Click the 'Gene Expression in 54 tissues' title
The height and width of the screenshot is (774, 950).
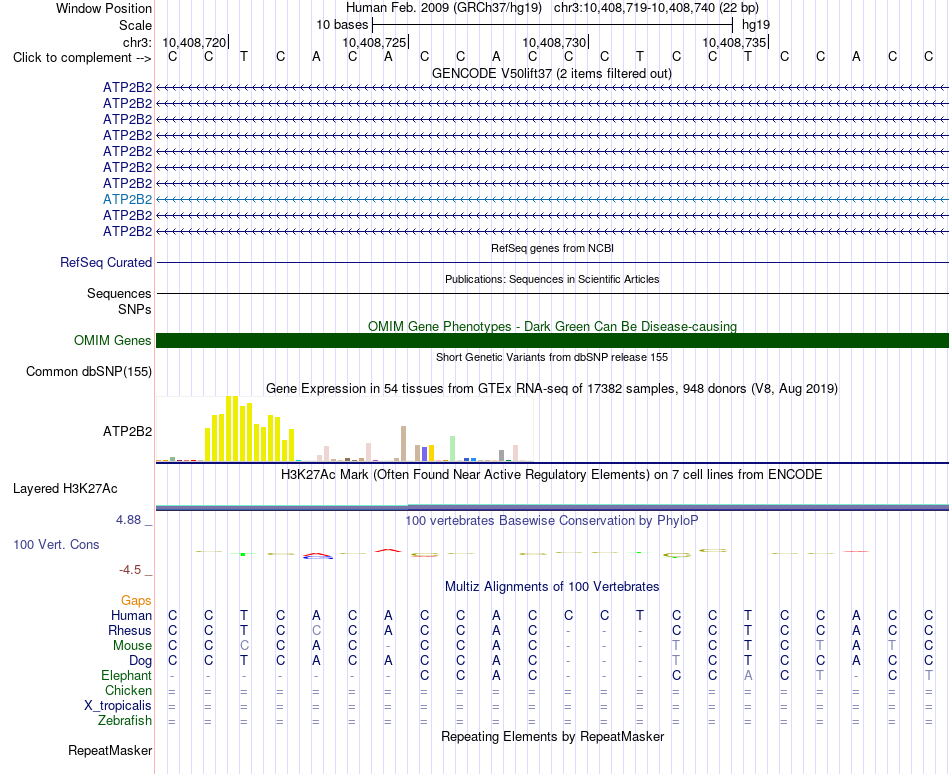[x=551, y=388]
